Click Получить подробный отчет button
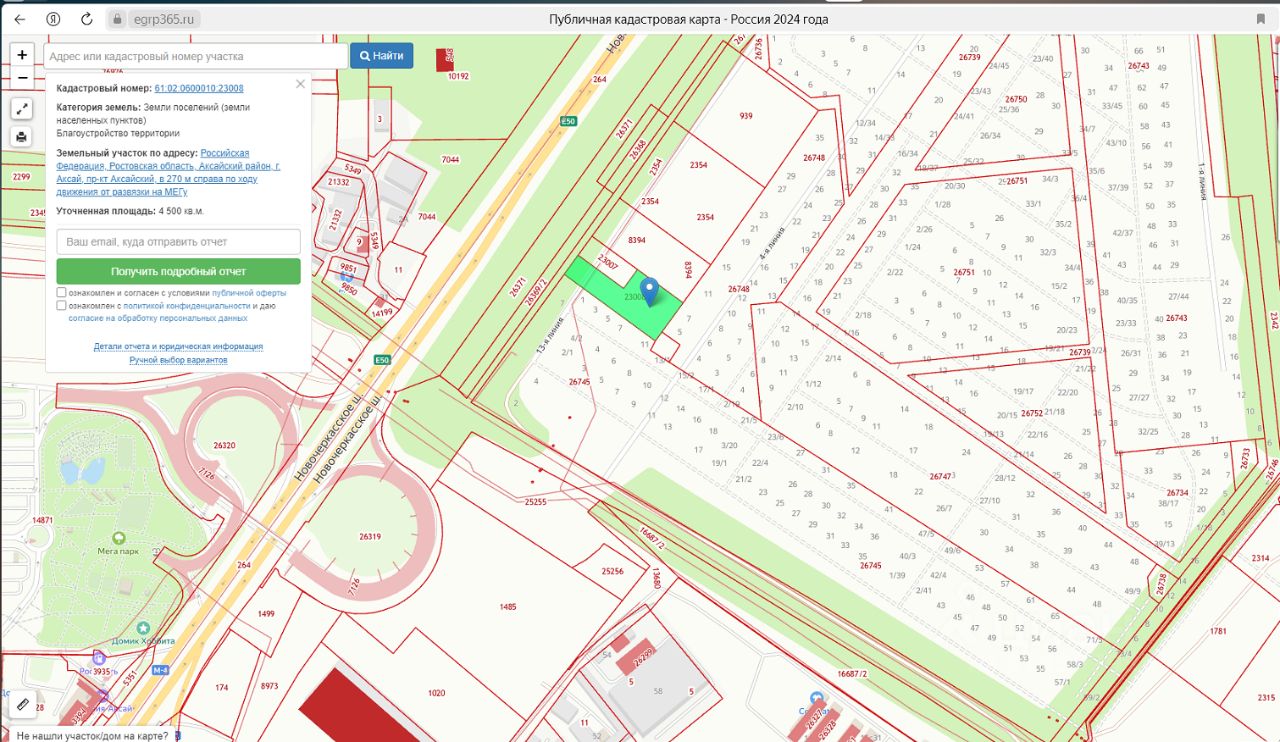Screen dimensions: 1280x742 click(x=178, y=271)
